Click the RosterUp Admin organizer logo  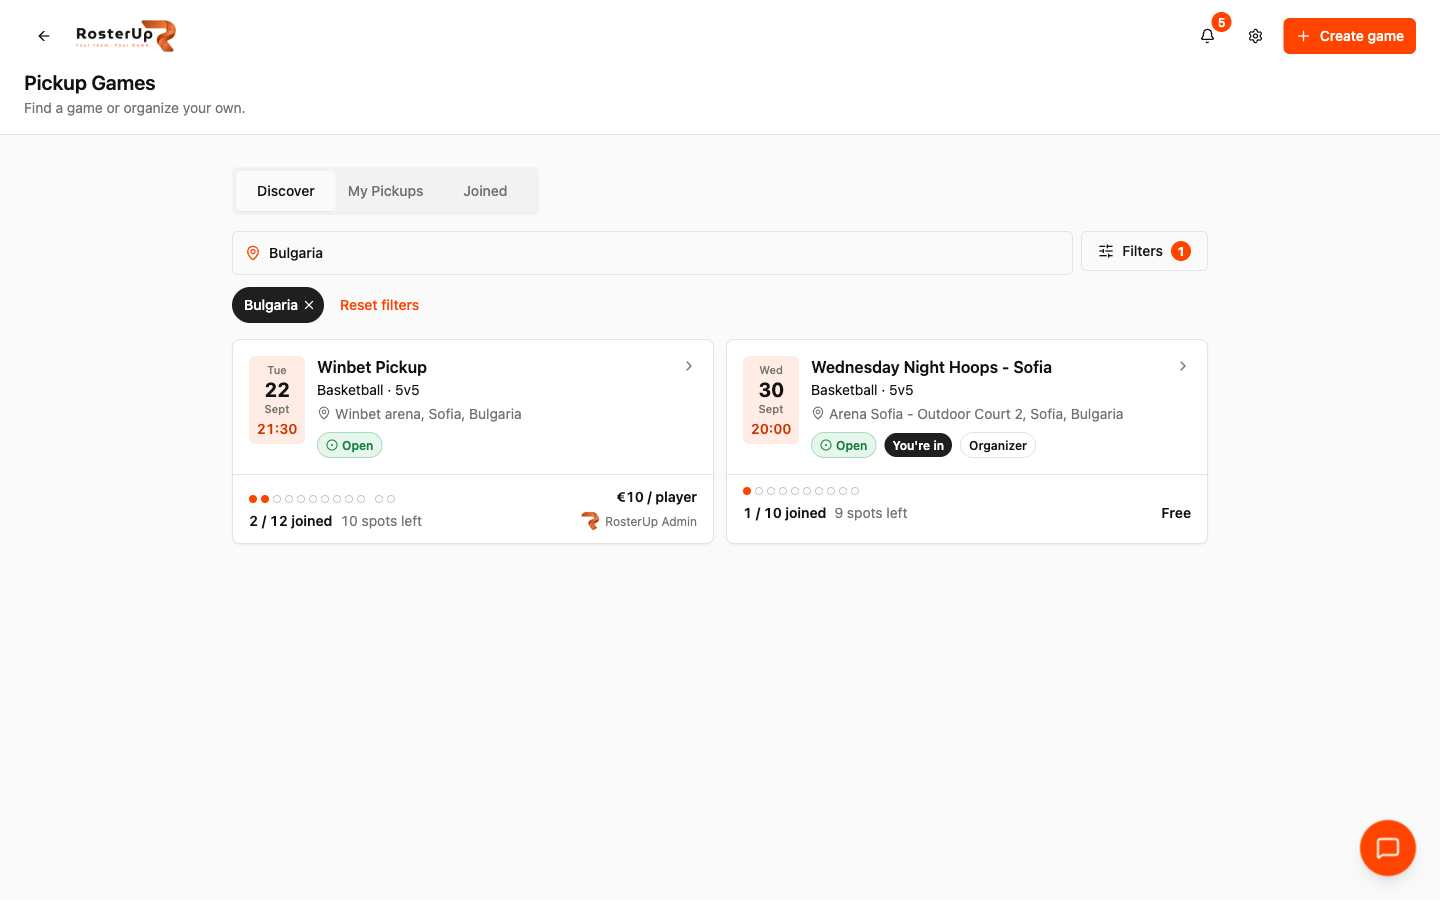591,521
